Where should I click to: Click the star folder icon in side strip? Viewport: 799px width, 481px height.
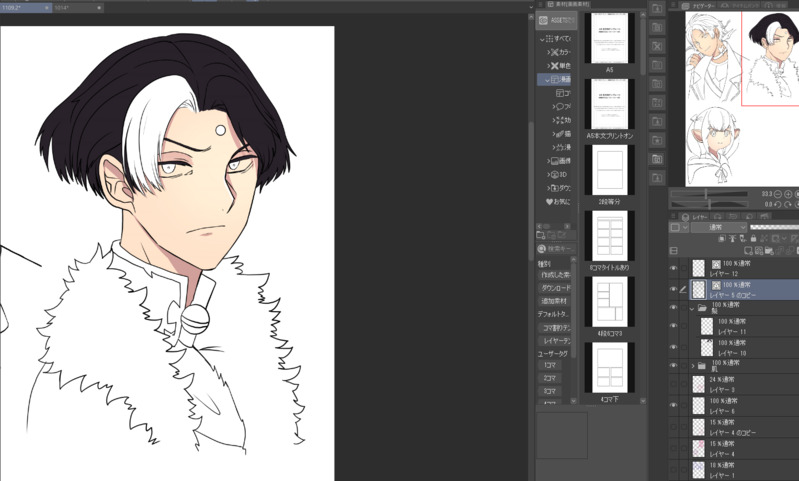[x=657, y=140]
